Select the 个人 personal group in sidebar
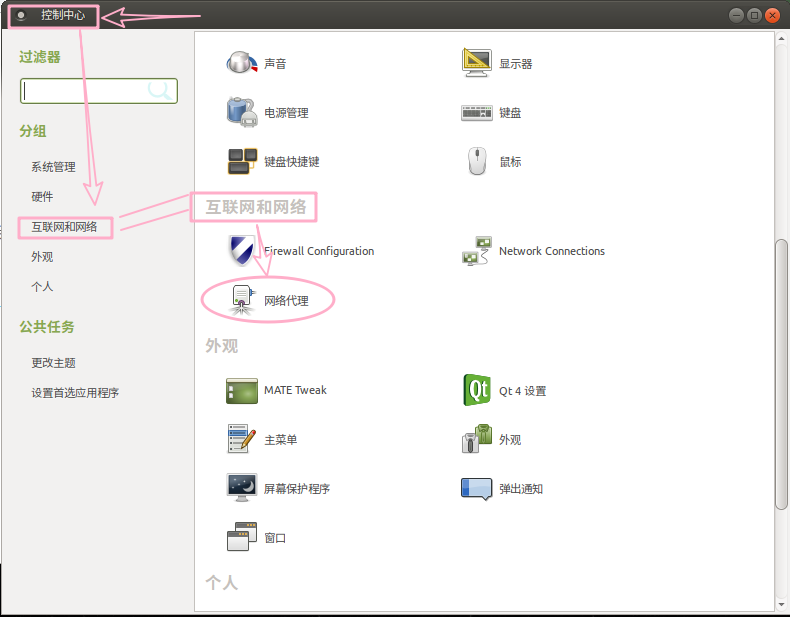Image resolution: width=790 pixels, height=617 pixels. [x=42, y=286]
